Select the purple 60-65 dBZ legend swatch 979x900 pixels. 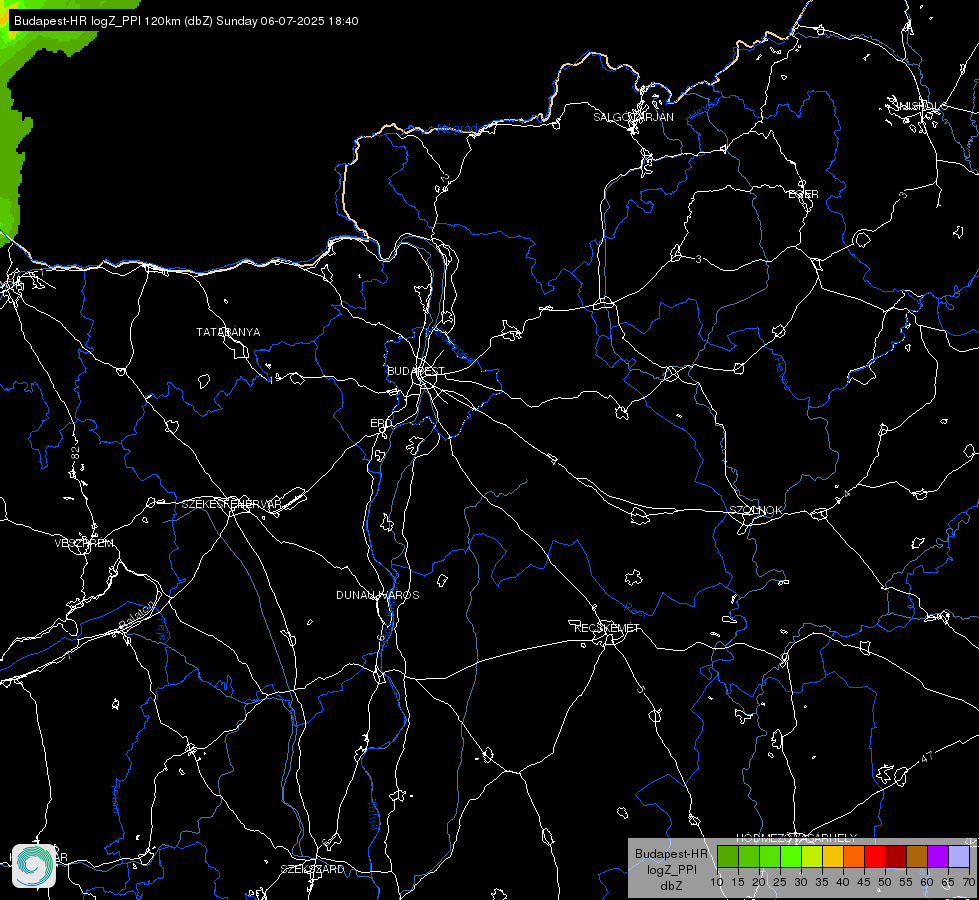pyautogui.click(x=938, y=856)
